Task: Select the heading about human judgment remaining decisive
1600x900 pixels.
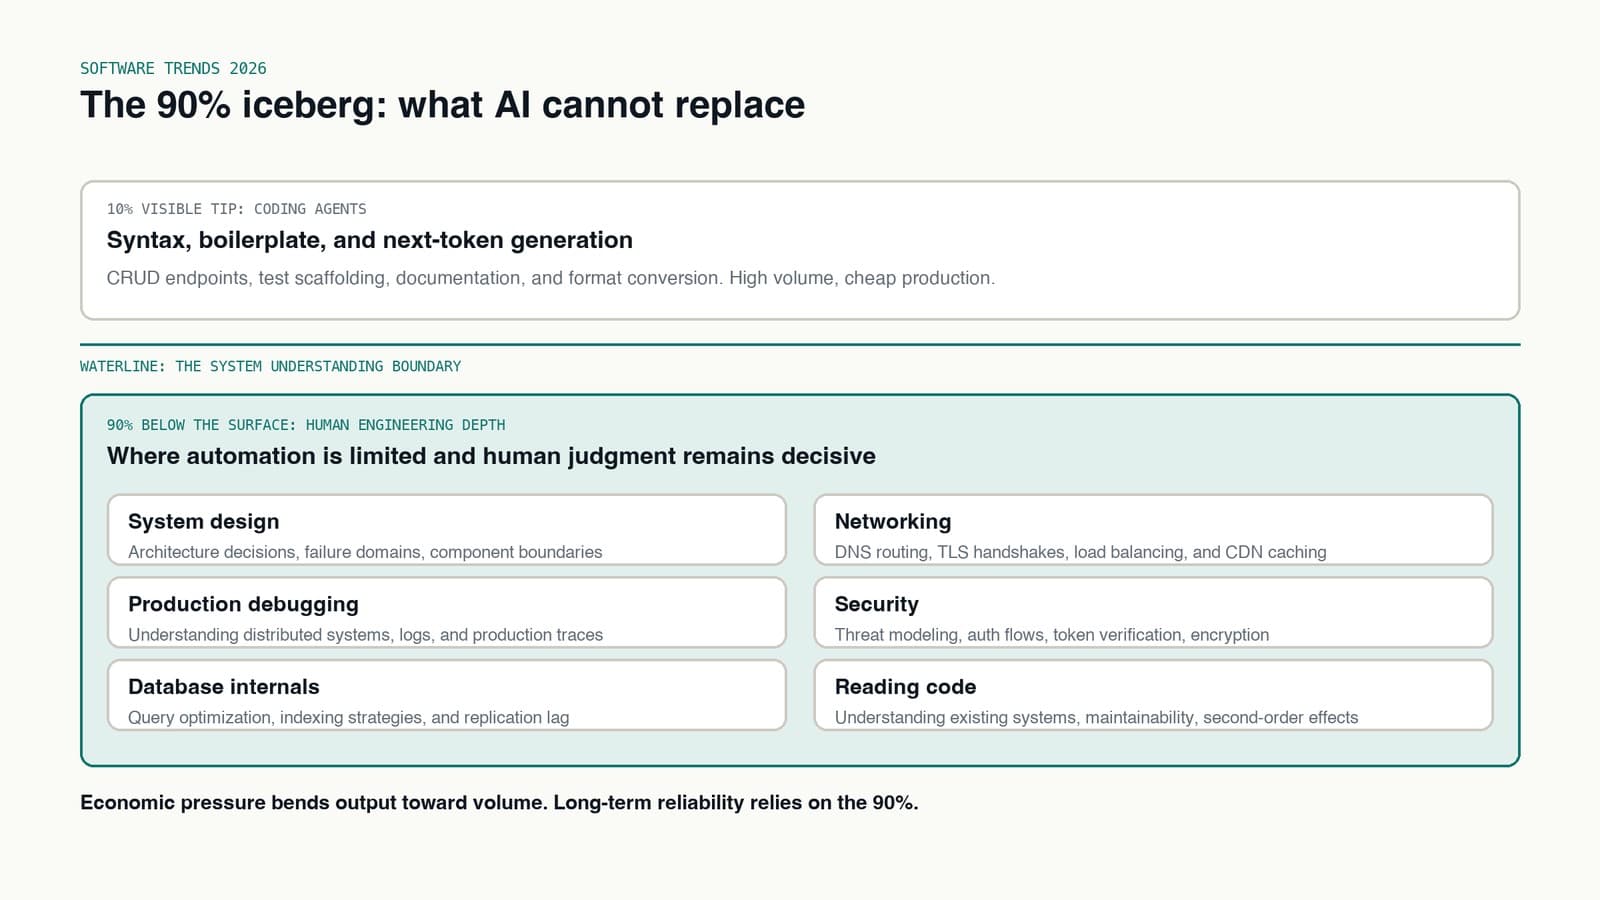Action: click(x=491, y=456)
